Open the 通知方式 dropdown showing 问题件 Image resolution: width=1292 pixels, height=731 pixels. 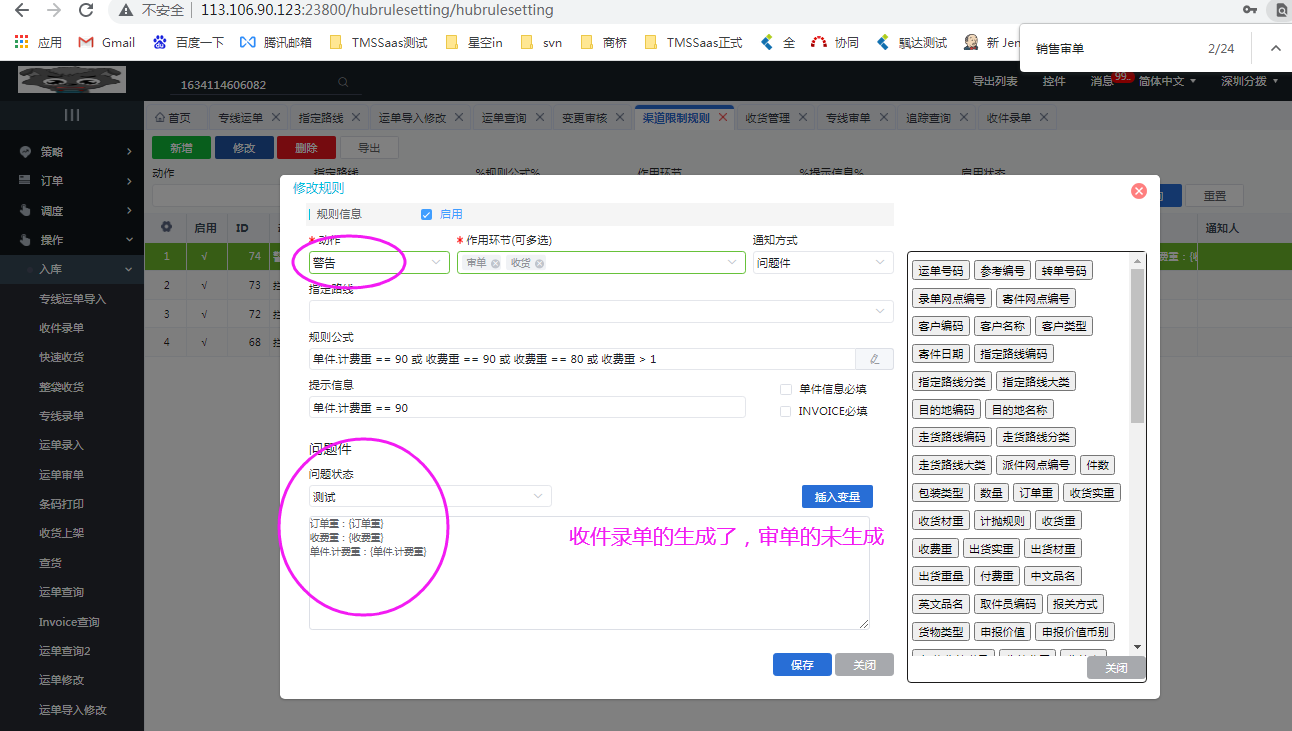coord(822,262)
